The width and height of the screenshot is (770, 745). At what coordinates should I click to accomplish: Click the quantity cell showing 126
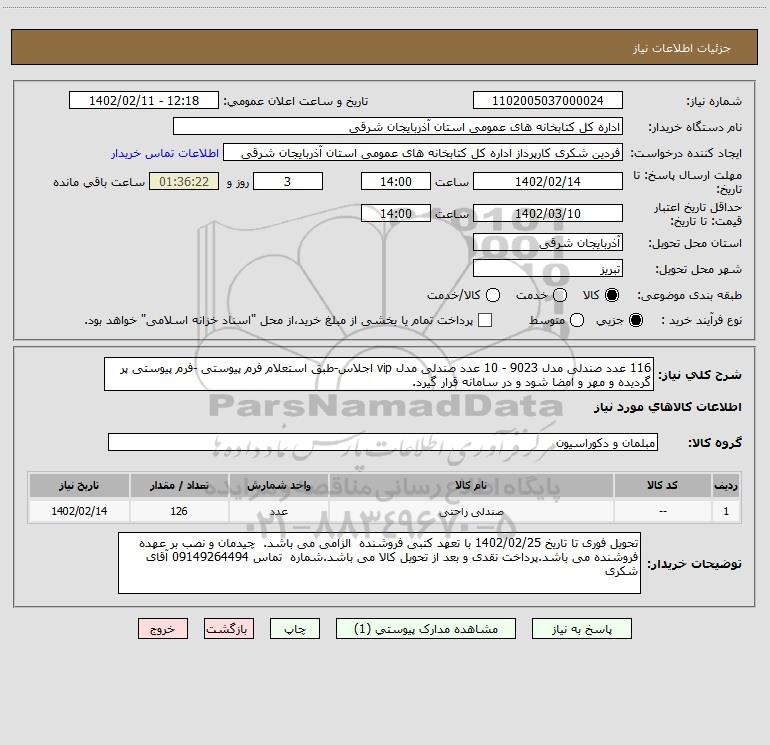point(179,511)
